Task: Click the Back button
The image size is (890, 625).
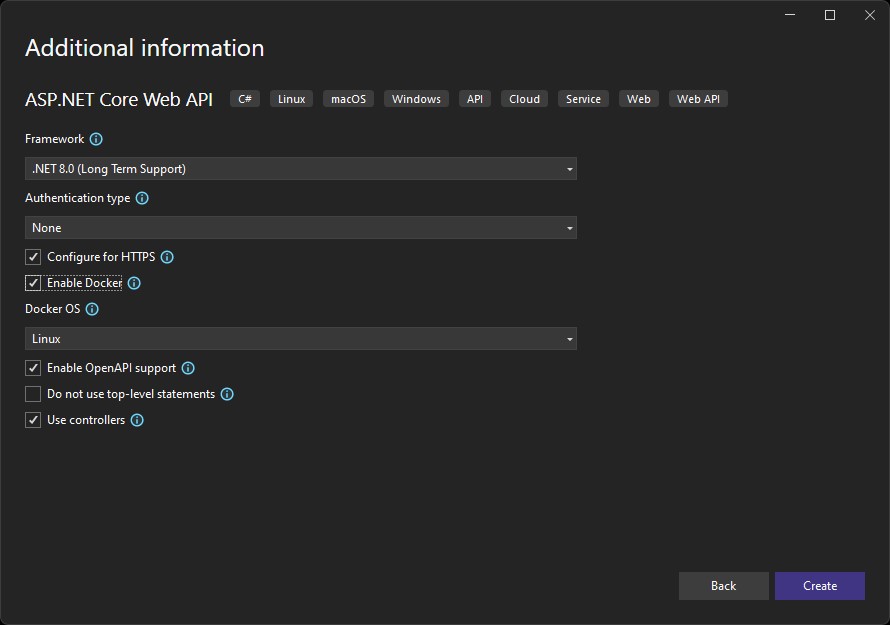Action: 724,586
